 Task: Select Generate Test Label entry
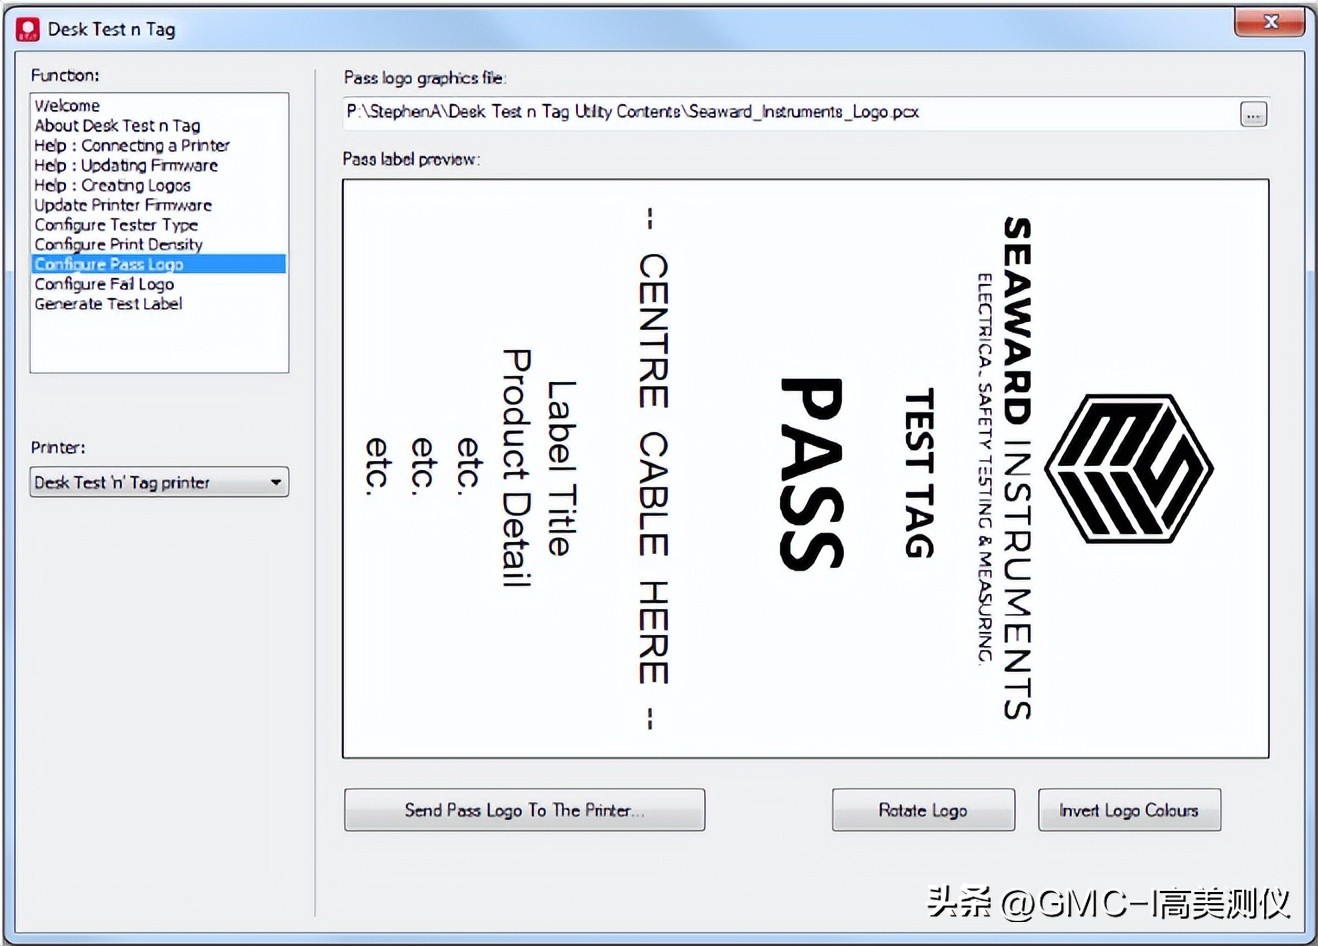[108, 304]
